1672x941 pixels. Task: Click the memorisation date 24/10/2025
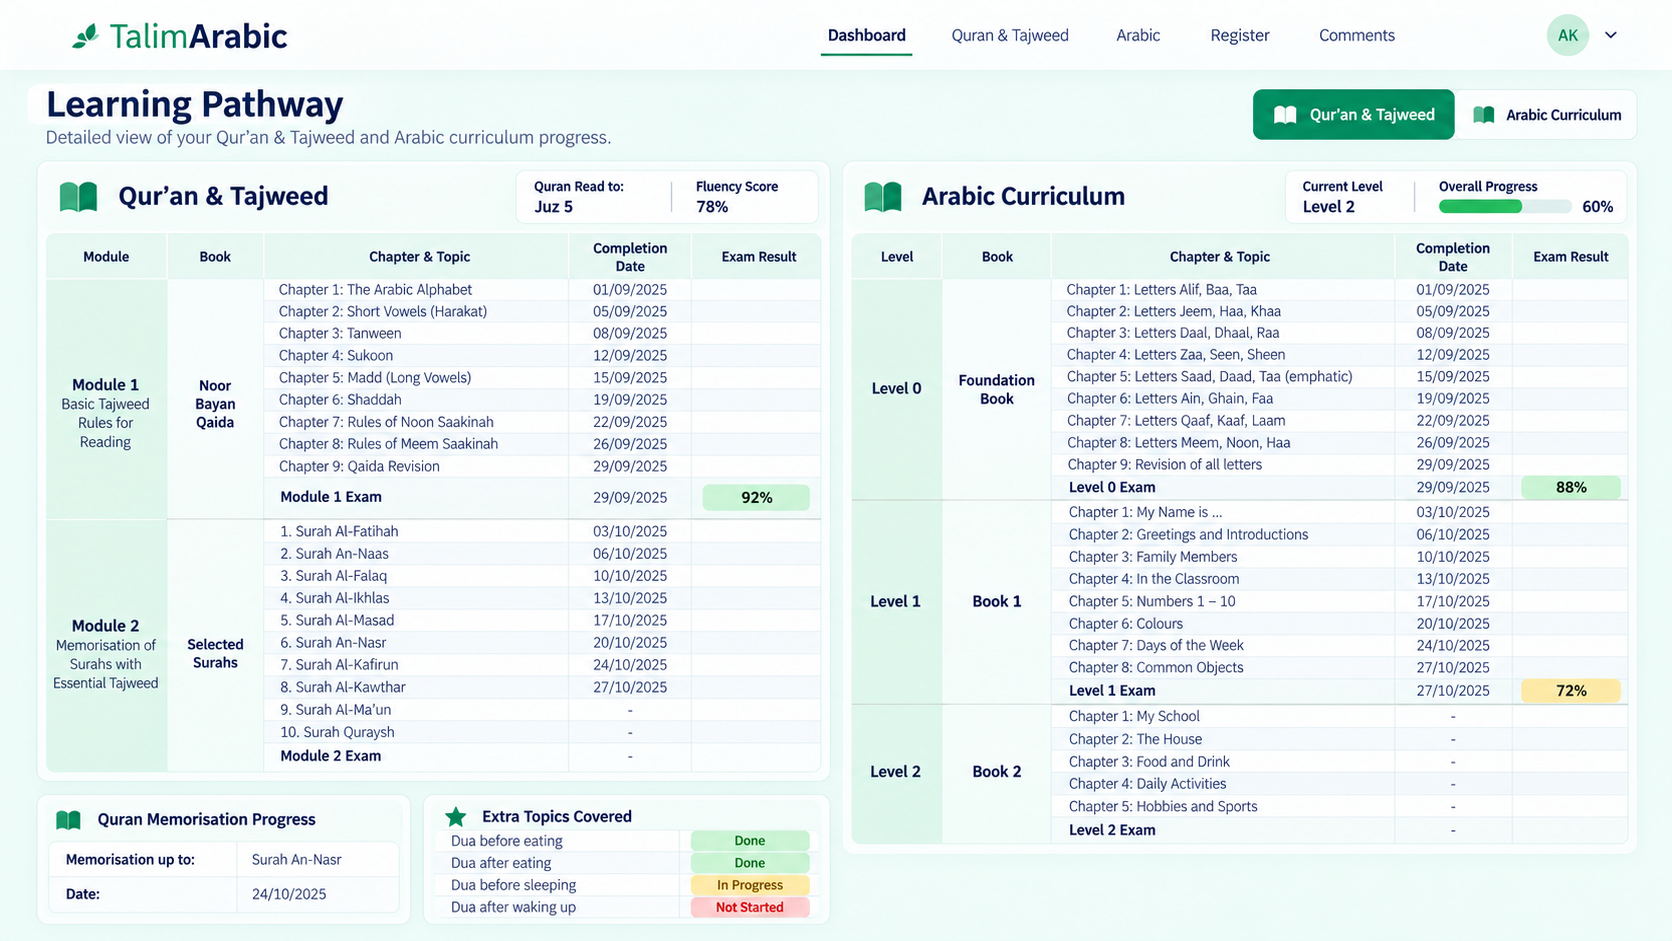pos(289,894)
